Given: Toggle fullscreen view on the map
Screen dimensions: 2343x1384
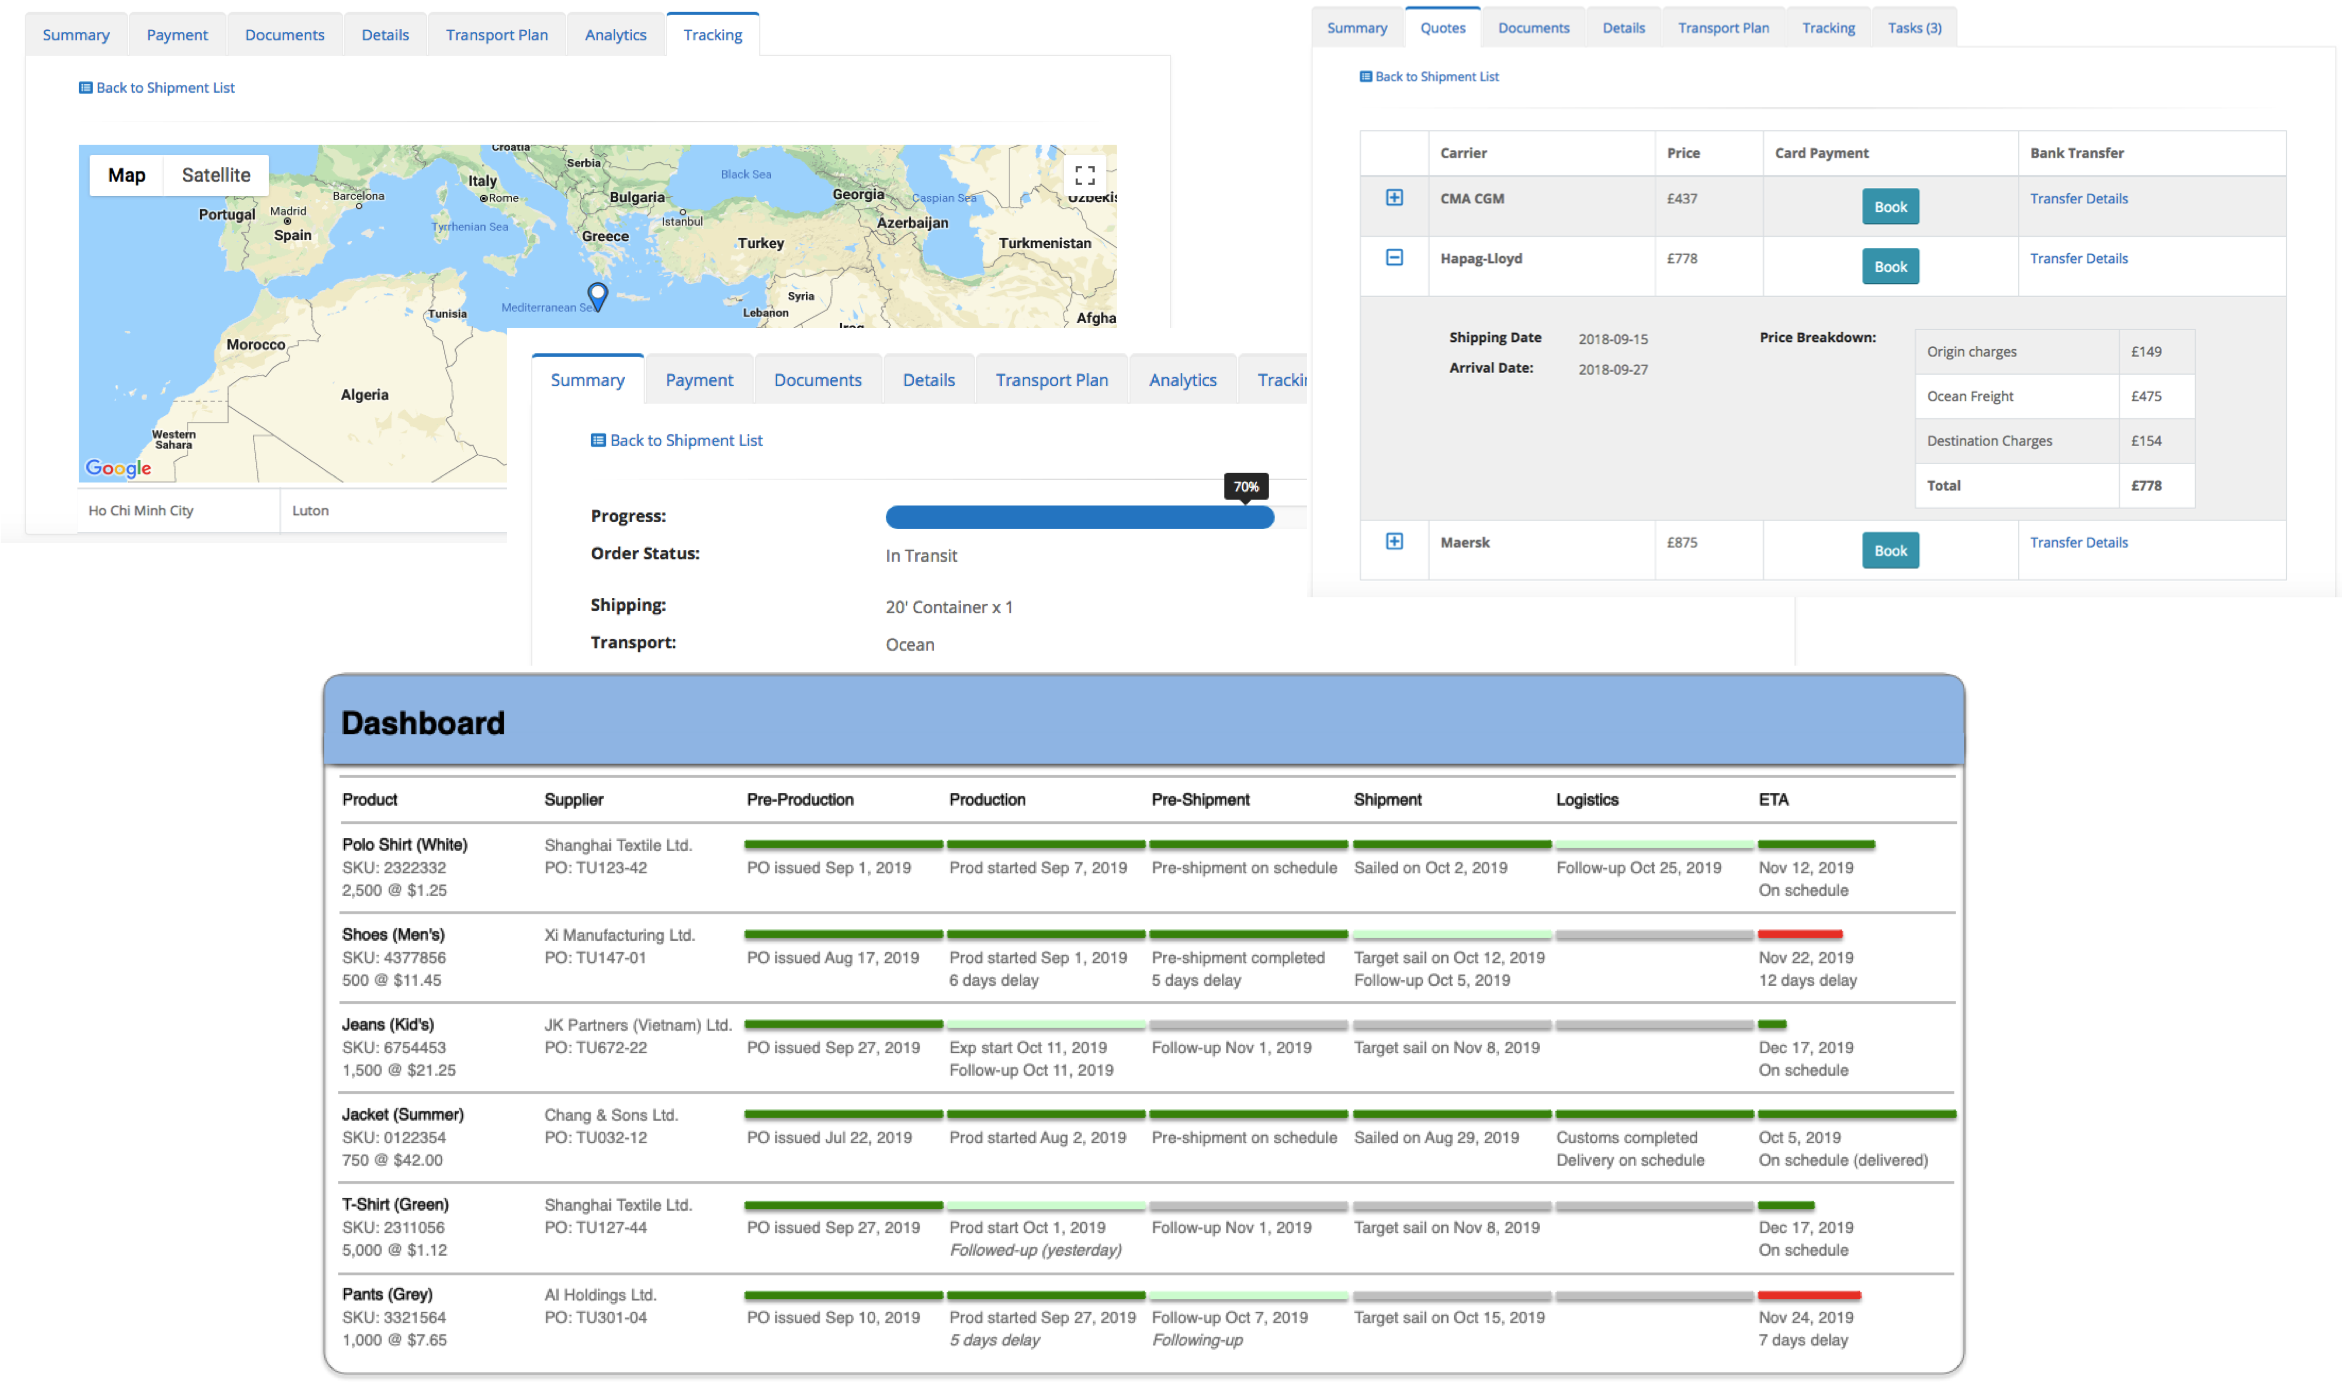Looking at the screenshot, I should pos(1085,176).
